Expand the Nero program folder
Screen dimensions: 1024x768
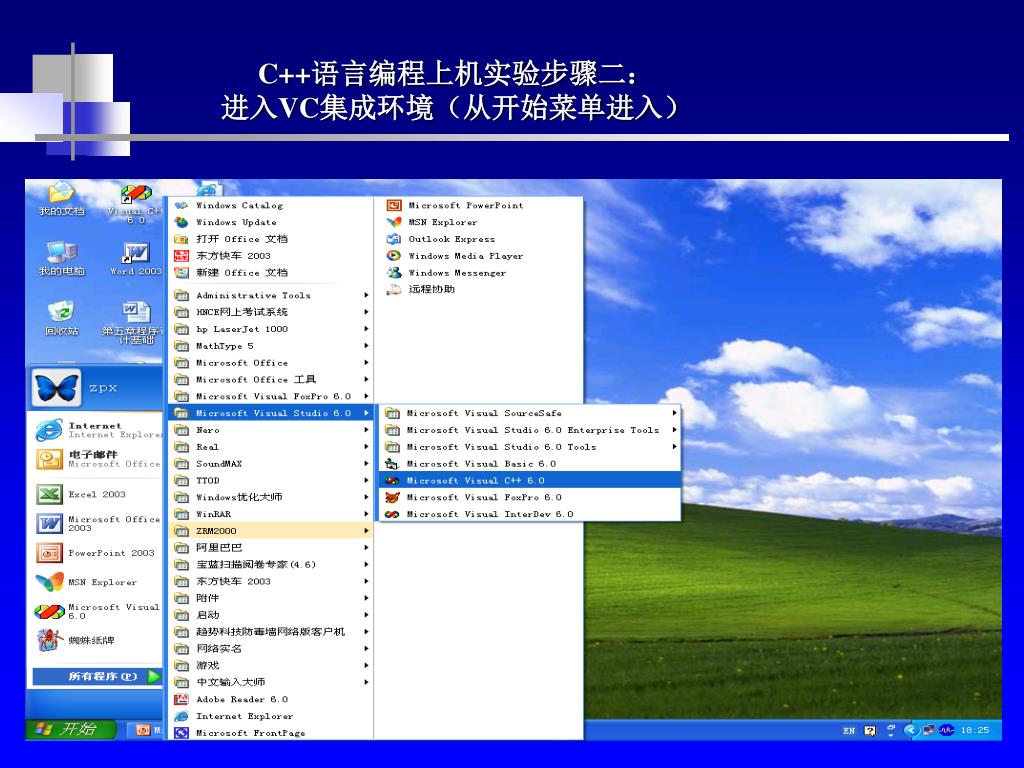click(271, 430)
